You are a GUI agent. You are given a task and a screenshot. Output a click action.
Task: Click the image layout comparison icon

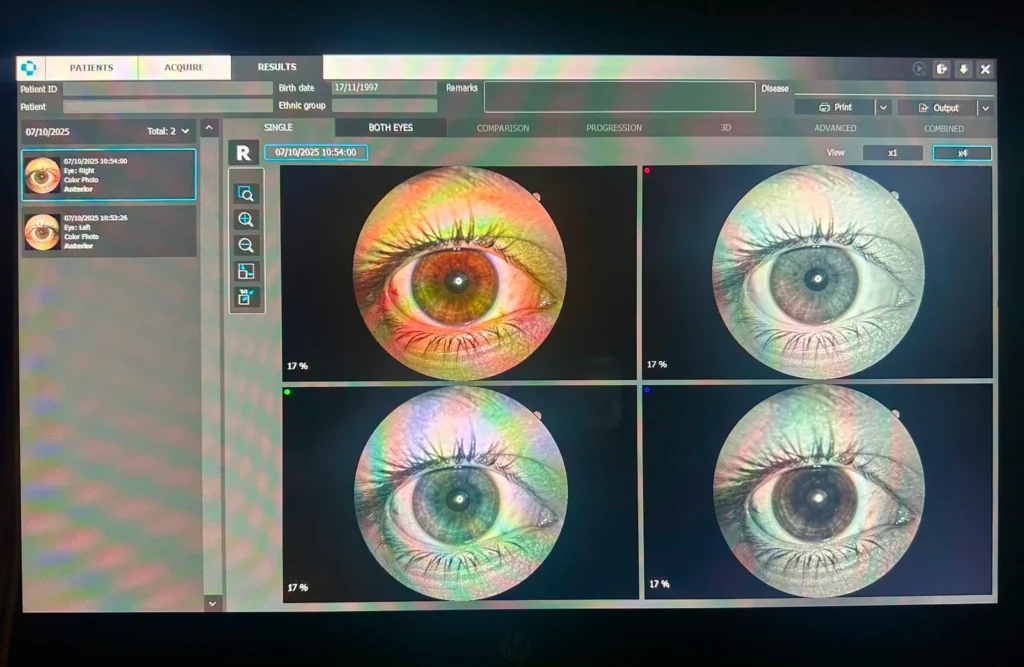pyautogui.click(x=247, y=271)
